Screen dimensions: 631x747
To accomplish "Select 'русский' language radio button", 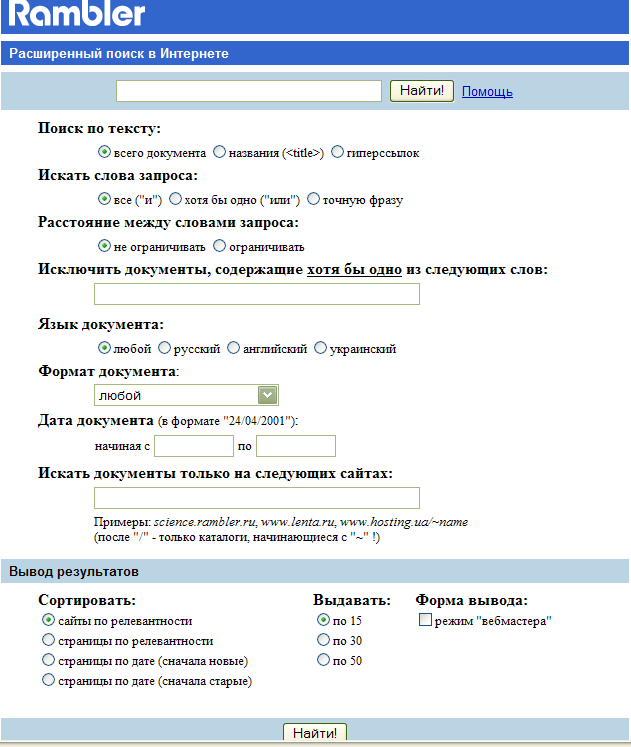I will tap(164, 348).
